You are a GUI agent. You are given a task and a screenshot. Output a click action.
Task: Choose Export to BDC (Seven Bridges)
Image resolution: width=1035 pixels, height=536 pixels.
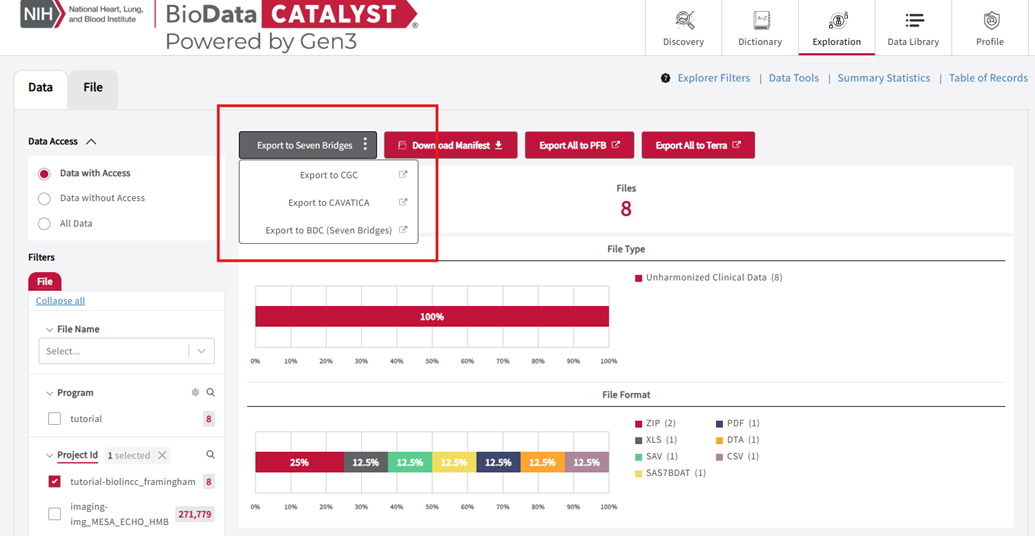click(x=329, y=230)
